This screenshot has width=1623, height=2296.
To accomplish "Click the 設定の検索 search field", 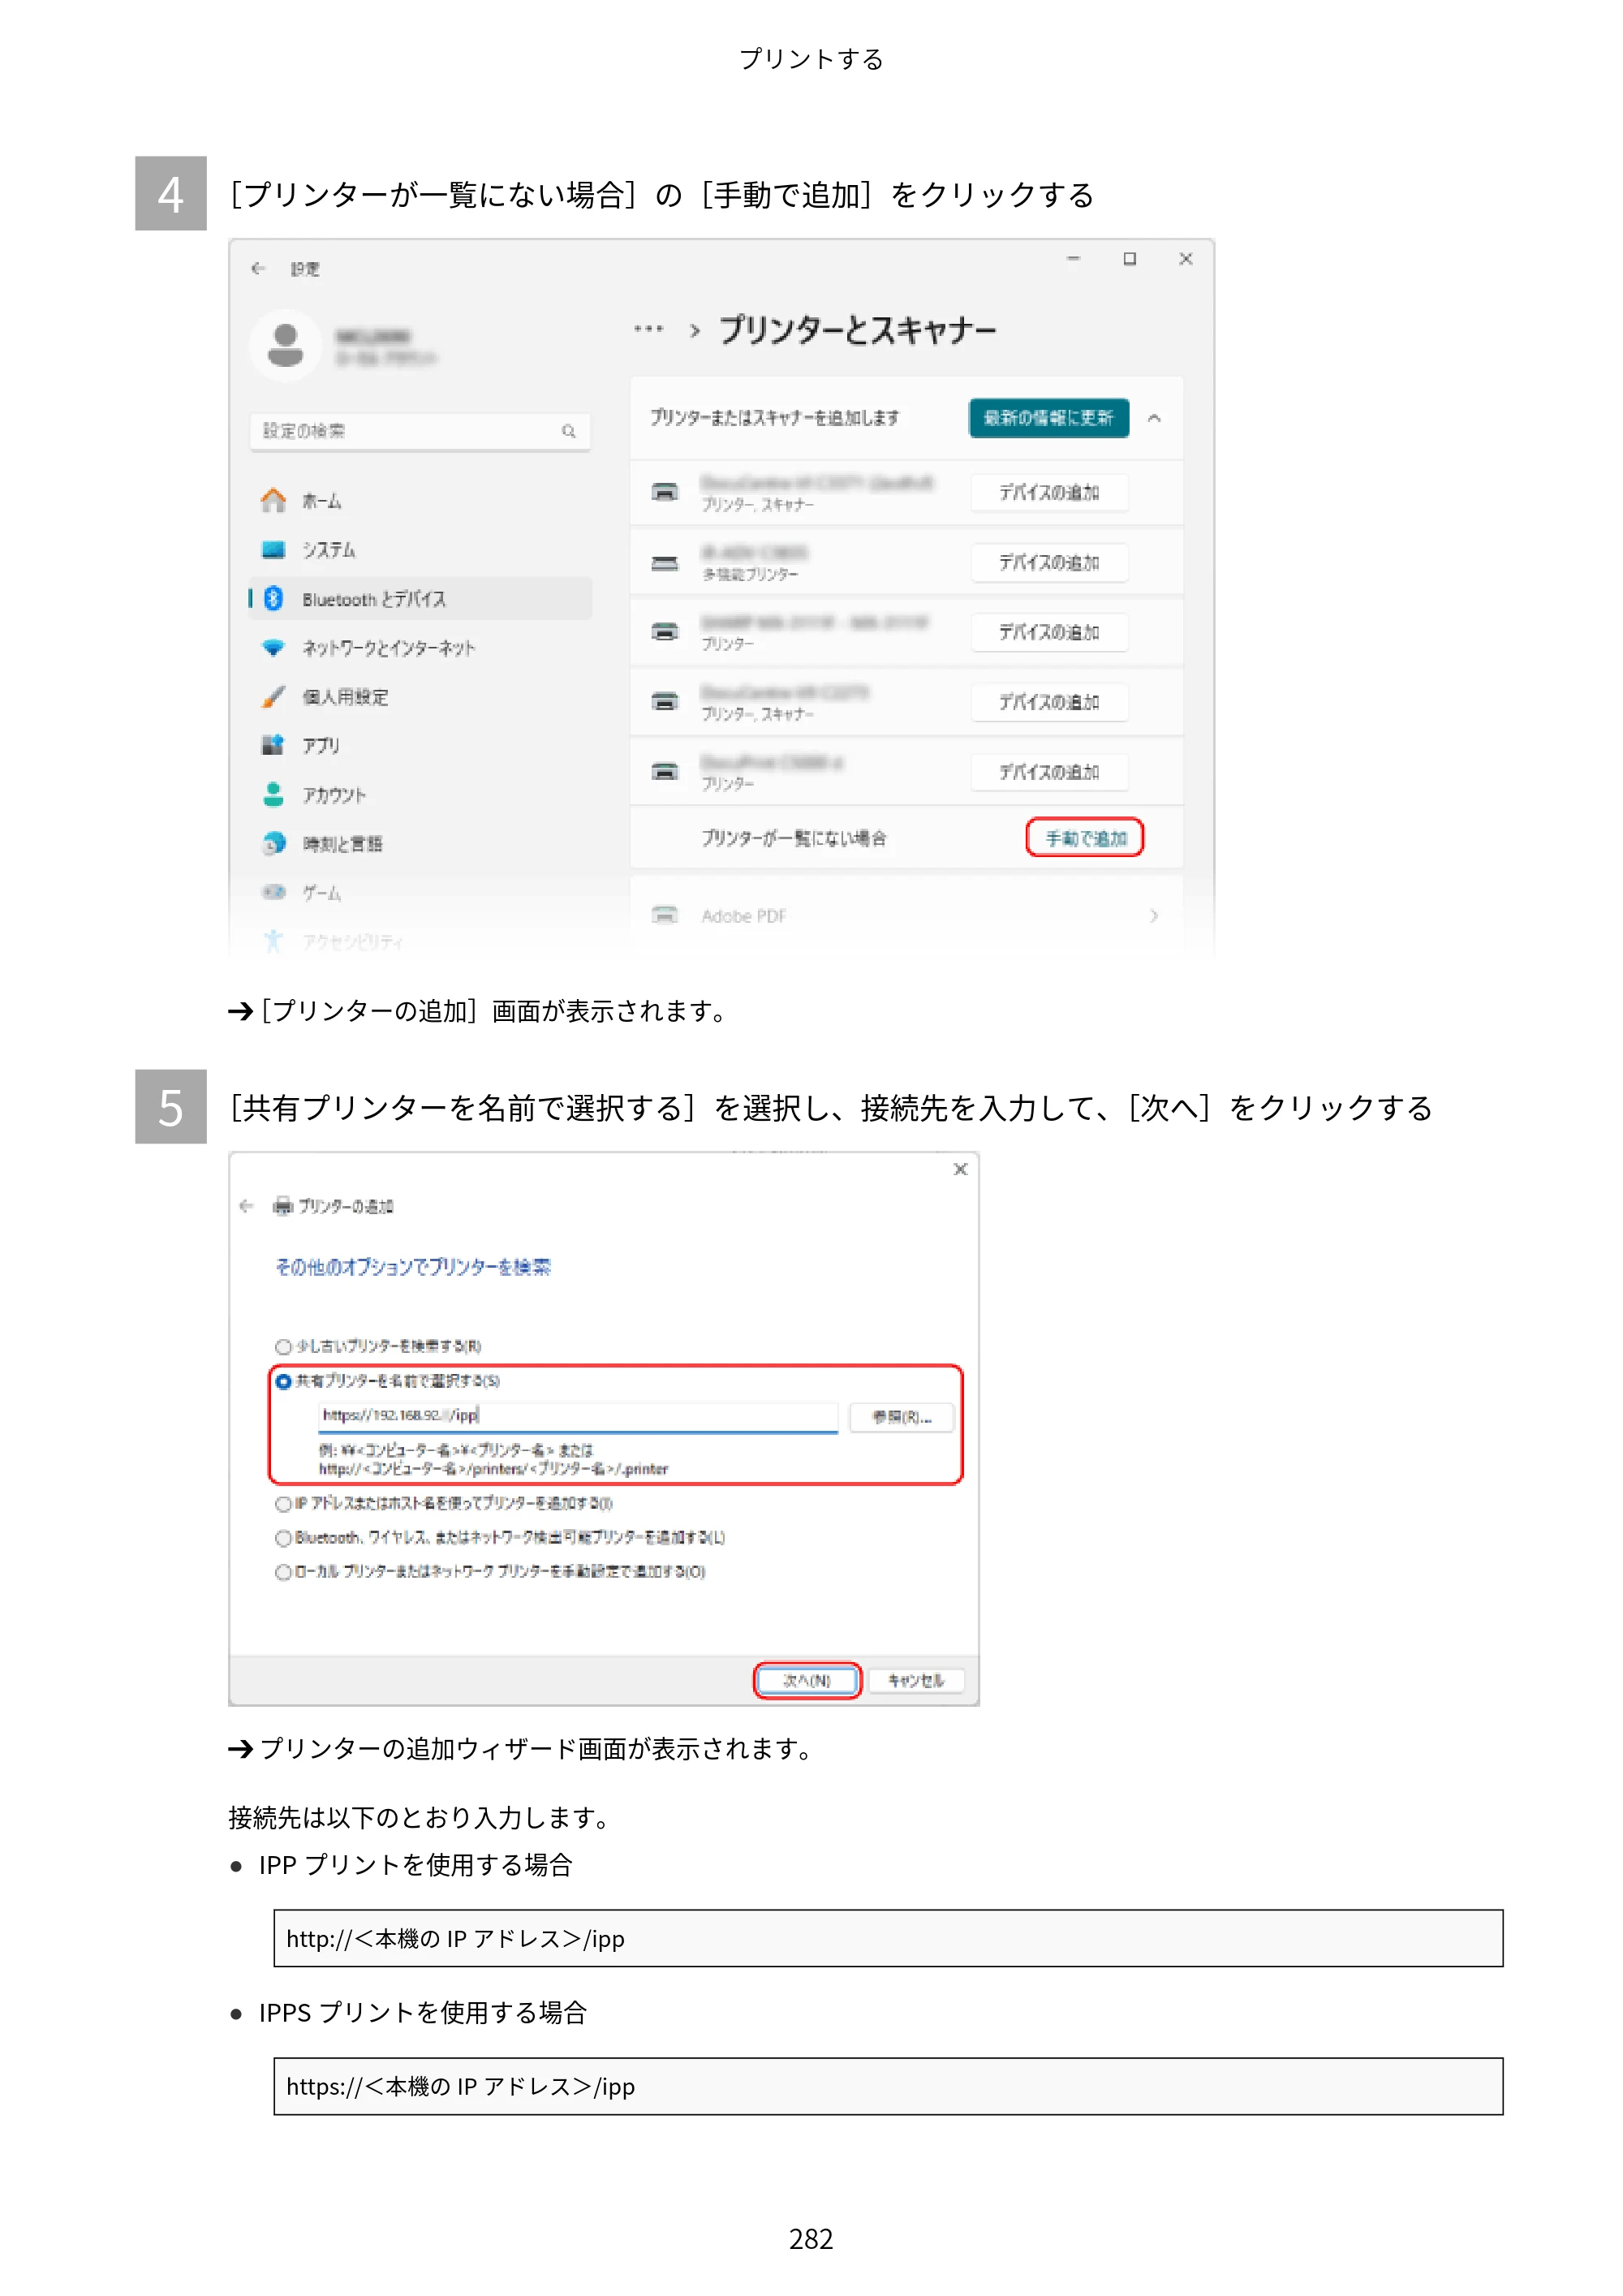I will (420, 431).
